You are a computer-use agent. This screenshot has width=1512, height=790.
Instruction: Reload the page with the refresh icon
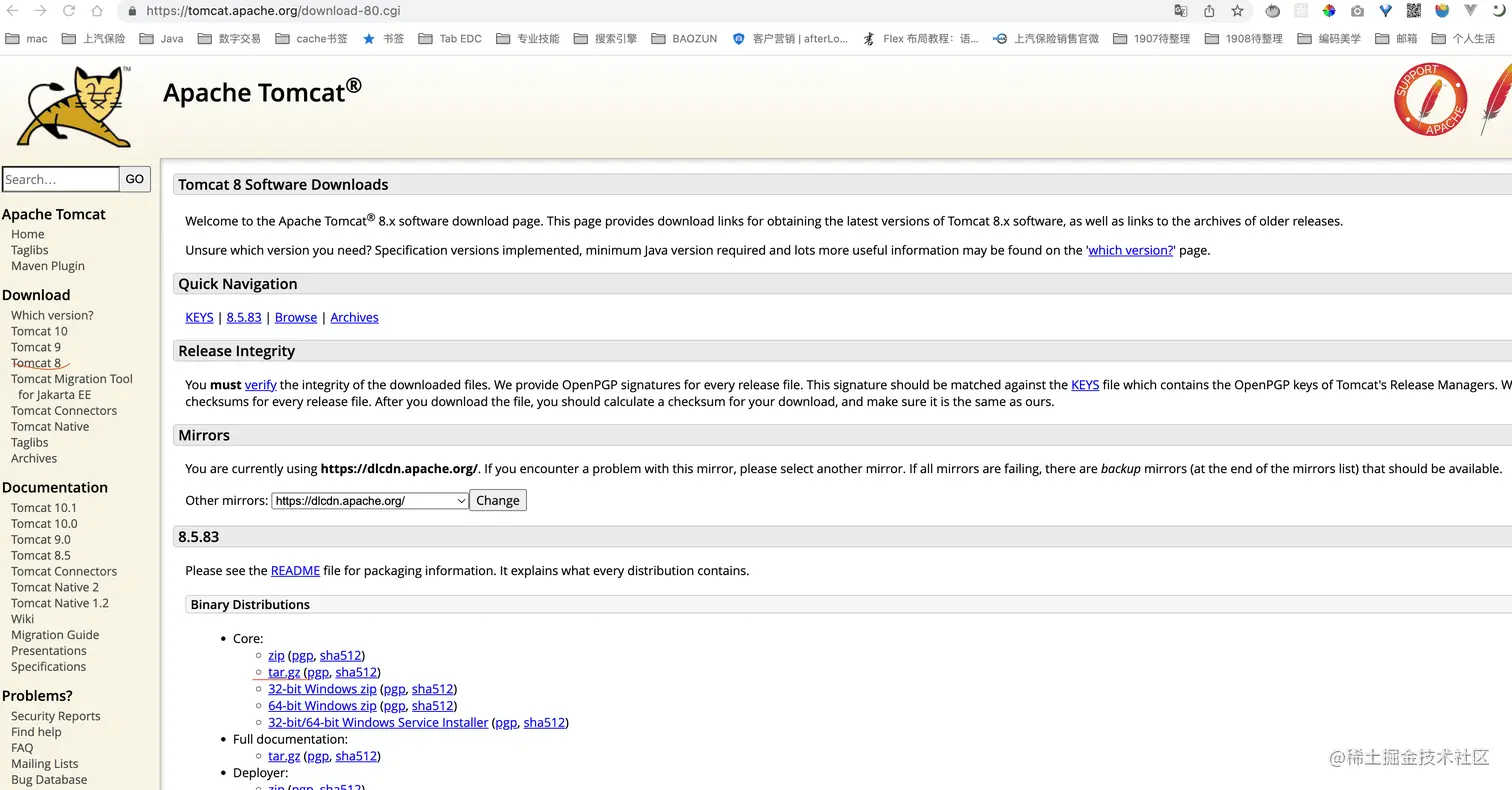(x=68, y=11)
